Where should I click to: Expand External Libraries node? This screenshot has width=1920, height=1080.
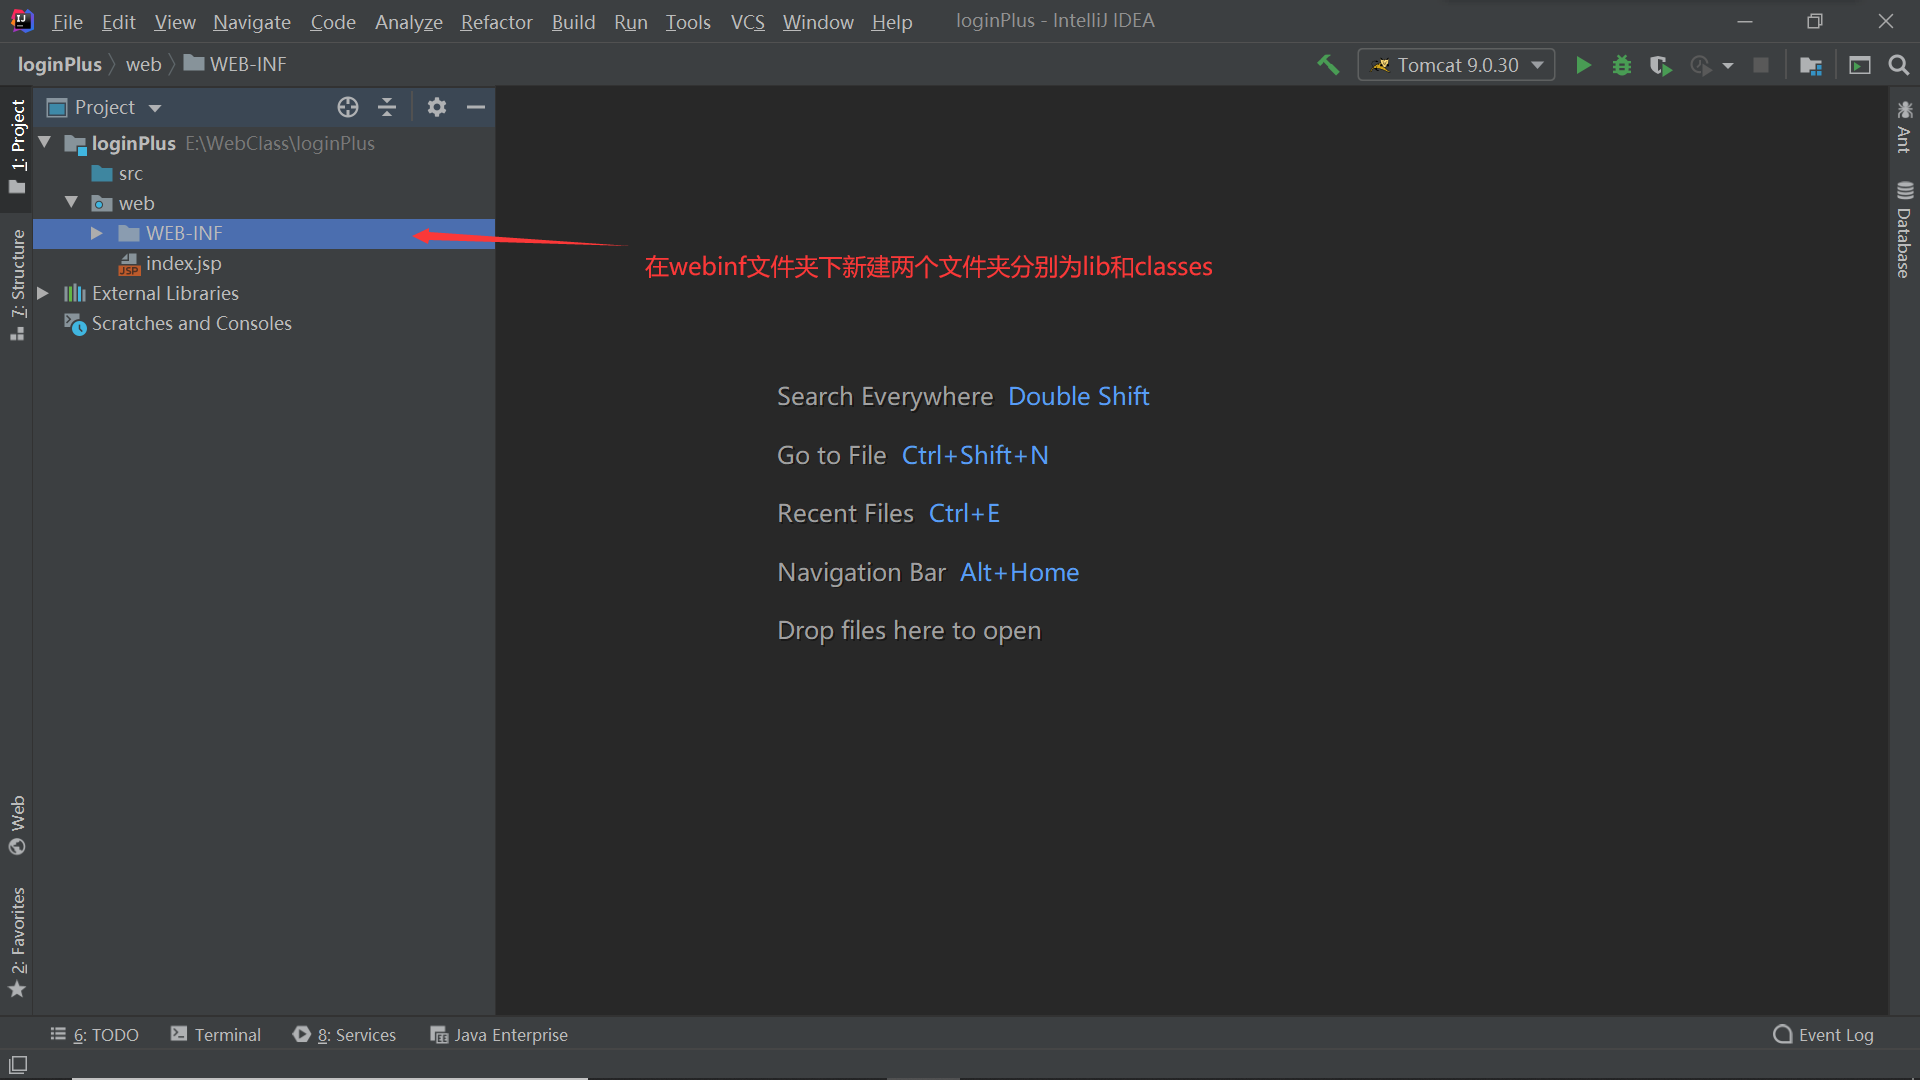43,293
